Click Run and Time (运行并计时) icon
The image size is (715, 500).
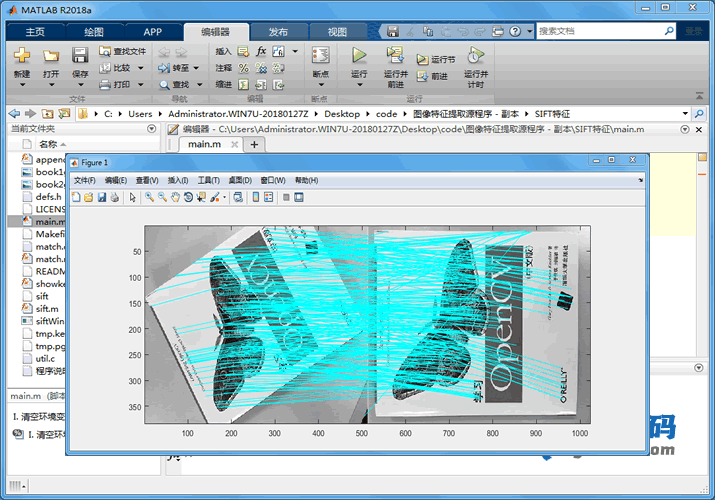pyautogui.click(x=475, y=55)
